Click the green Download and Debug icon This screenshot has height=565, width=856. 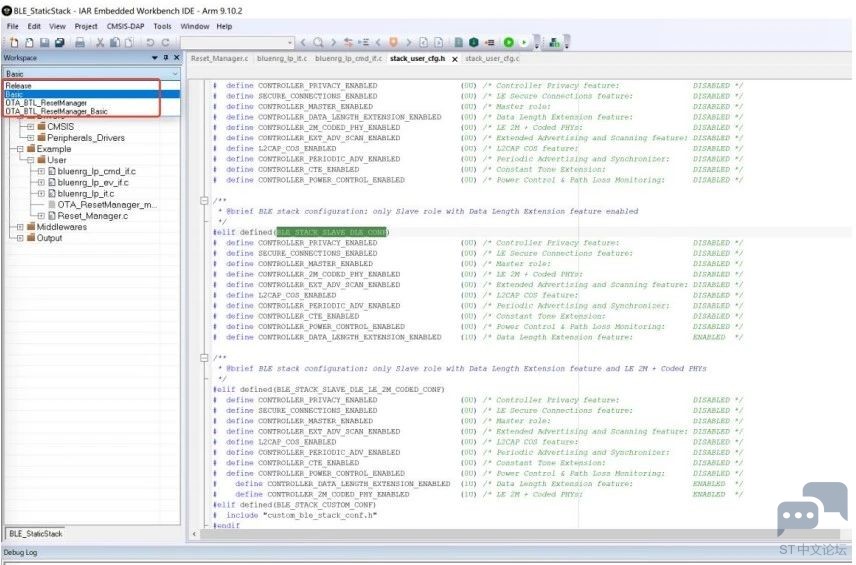[509, 43]
